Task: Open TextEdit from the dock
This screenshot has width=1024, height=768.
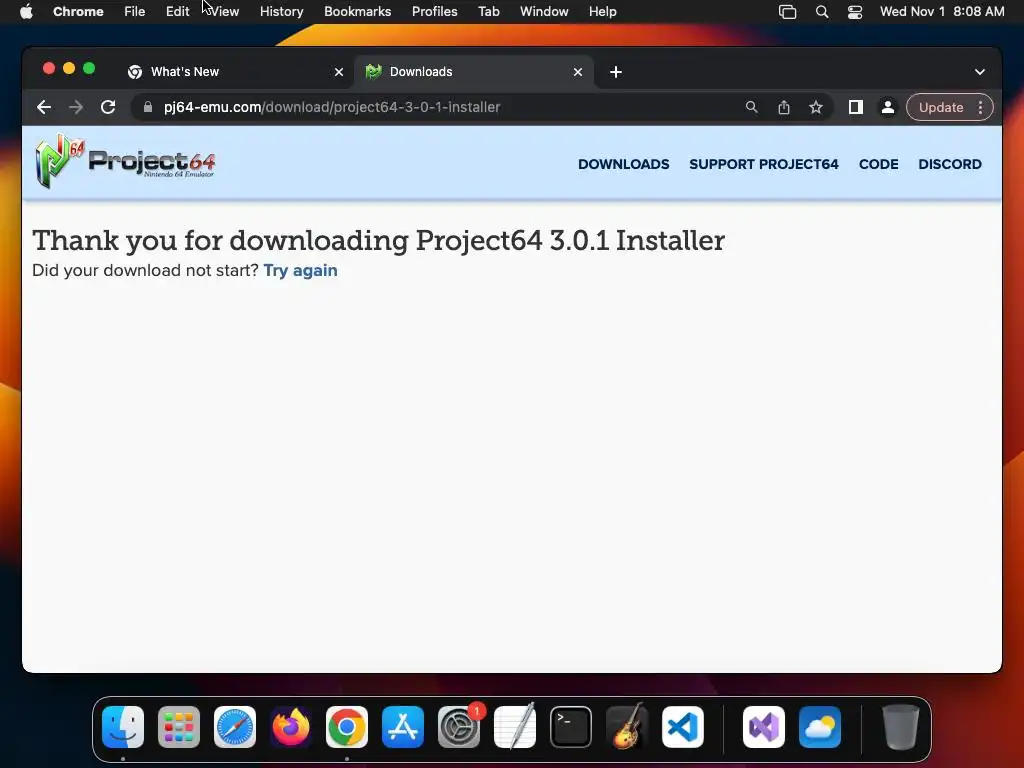Action: (x=515, y=727)
